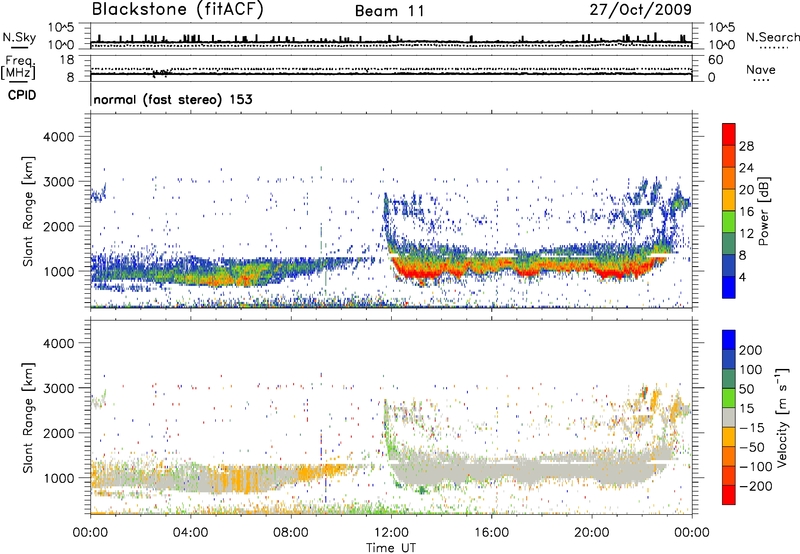The height and width of the screenshot is (554, 800).
Task: Click the "-200" velocity colorbar label
Action: pos(755,486)
